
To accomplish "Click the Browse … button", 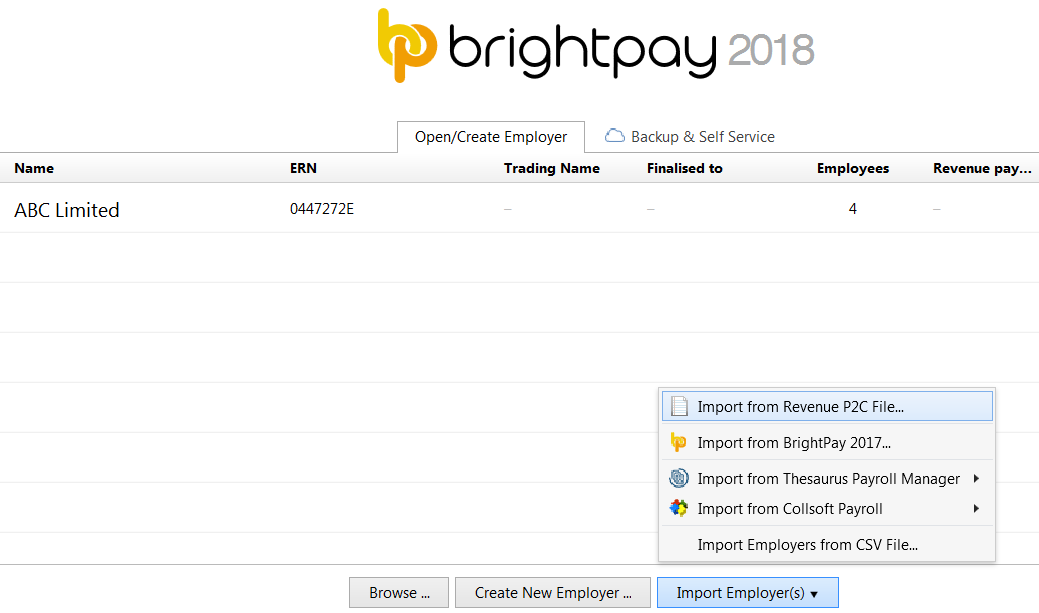I will pyautogui.click(x=399, y=592).
